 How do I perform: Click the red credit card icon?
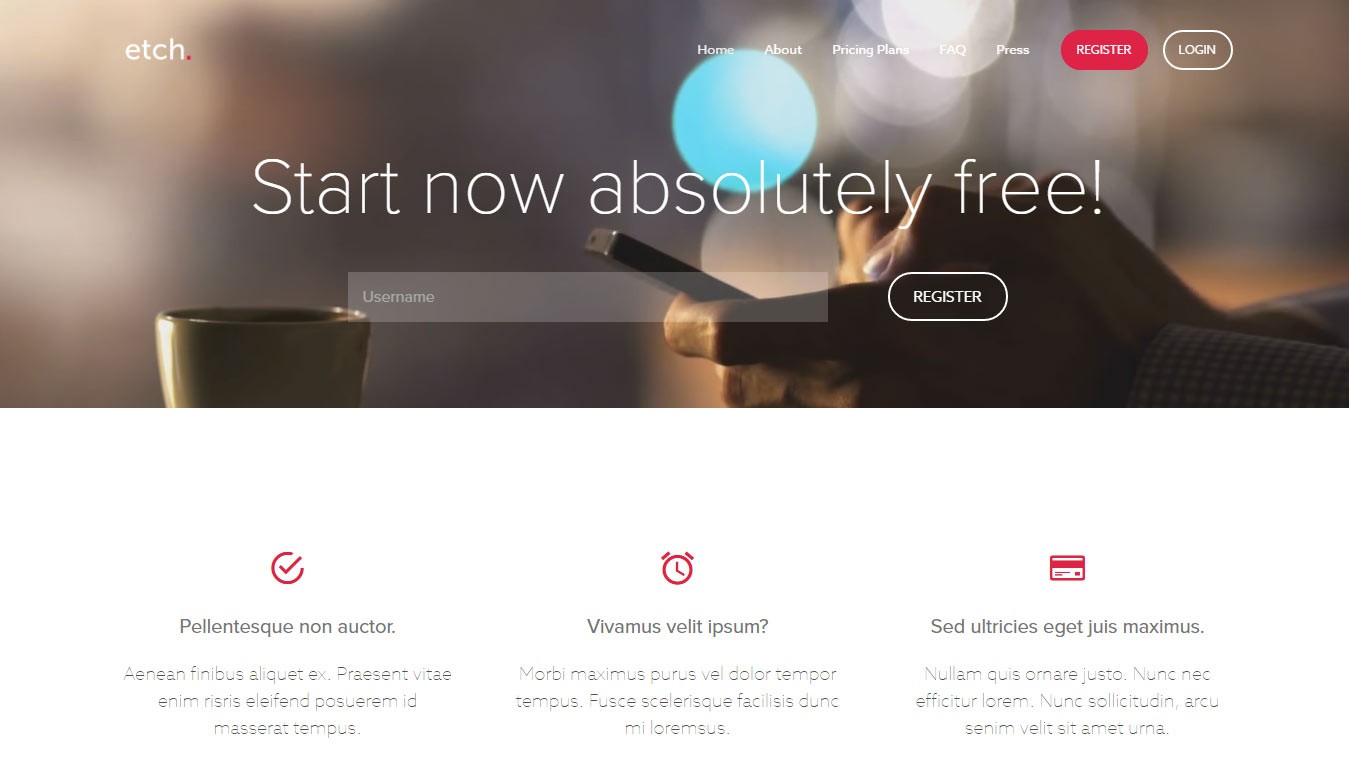tap(1067, 568)
